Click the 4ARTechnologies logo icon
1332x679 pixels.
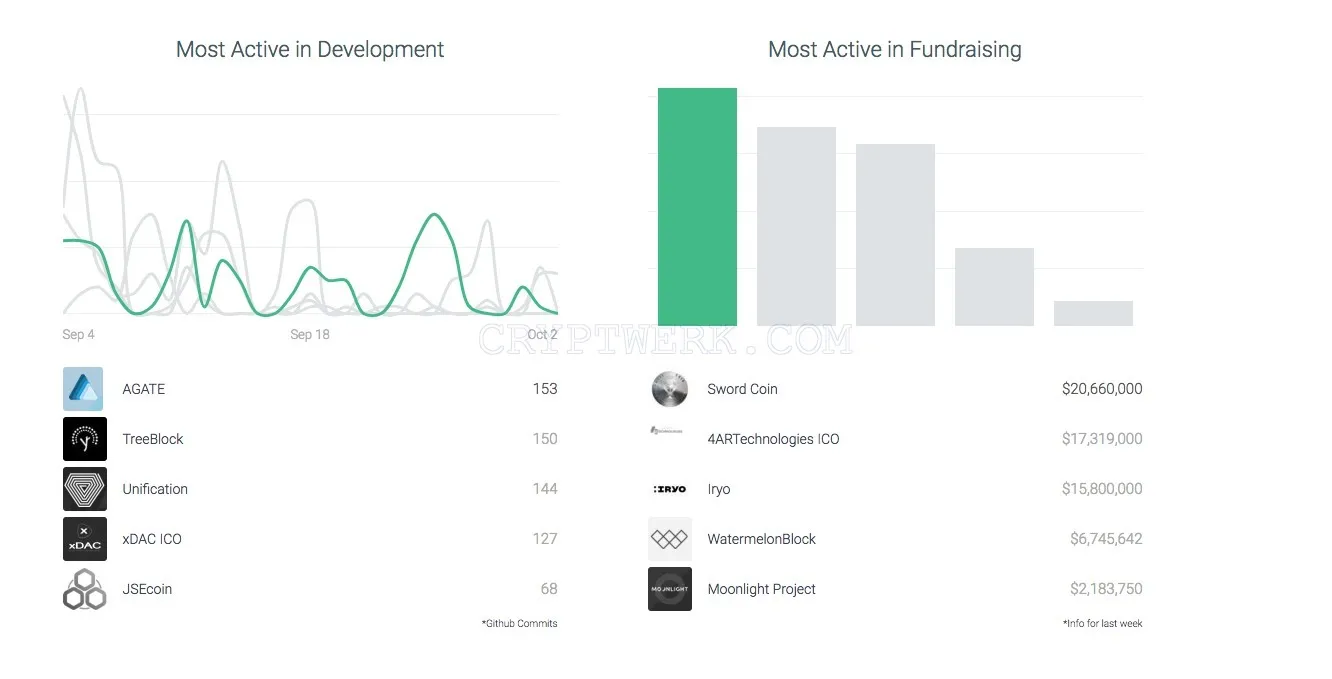pos(666,430)
